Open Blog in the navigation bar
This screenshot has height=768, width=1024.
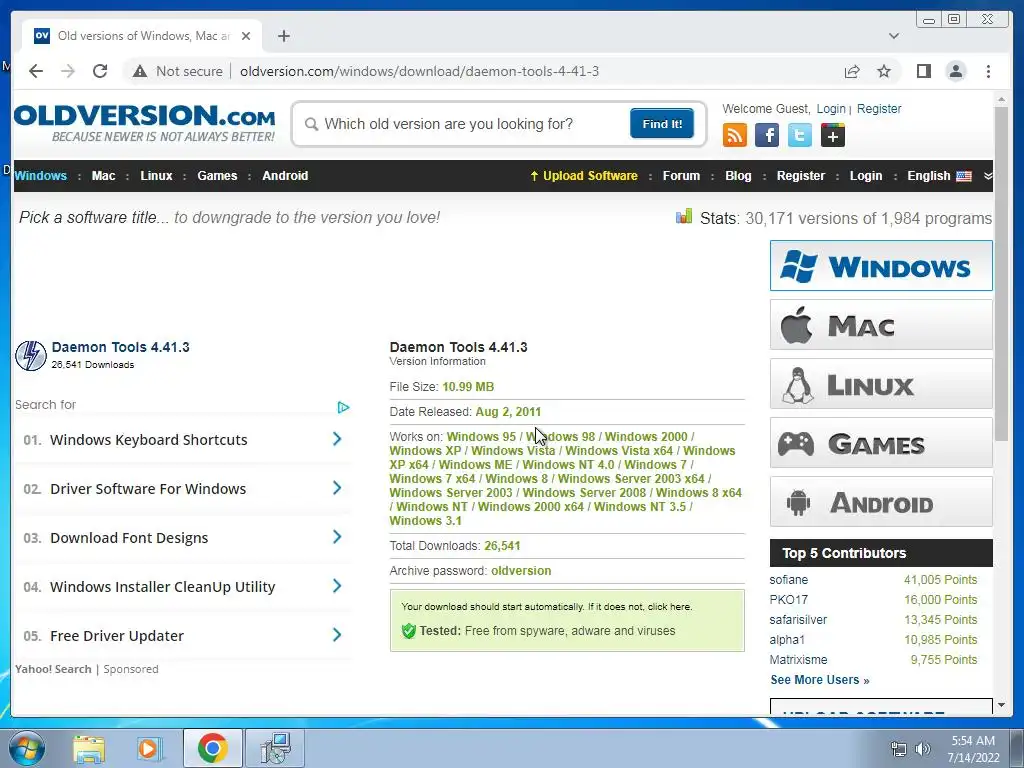coord(738,176)
